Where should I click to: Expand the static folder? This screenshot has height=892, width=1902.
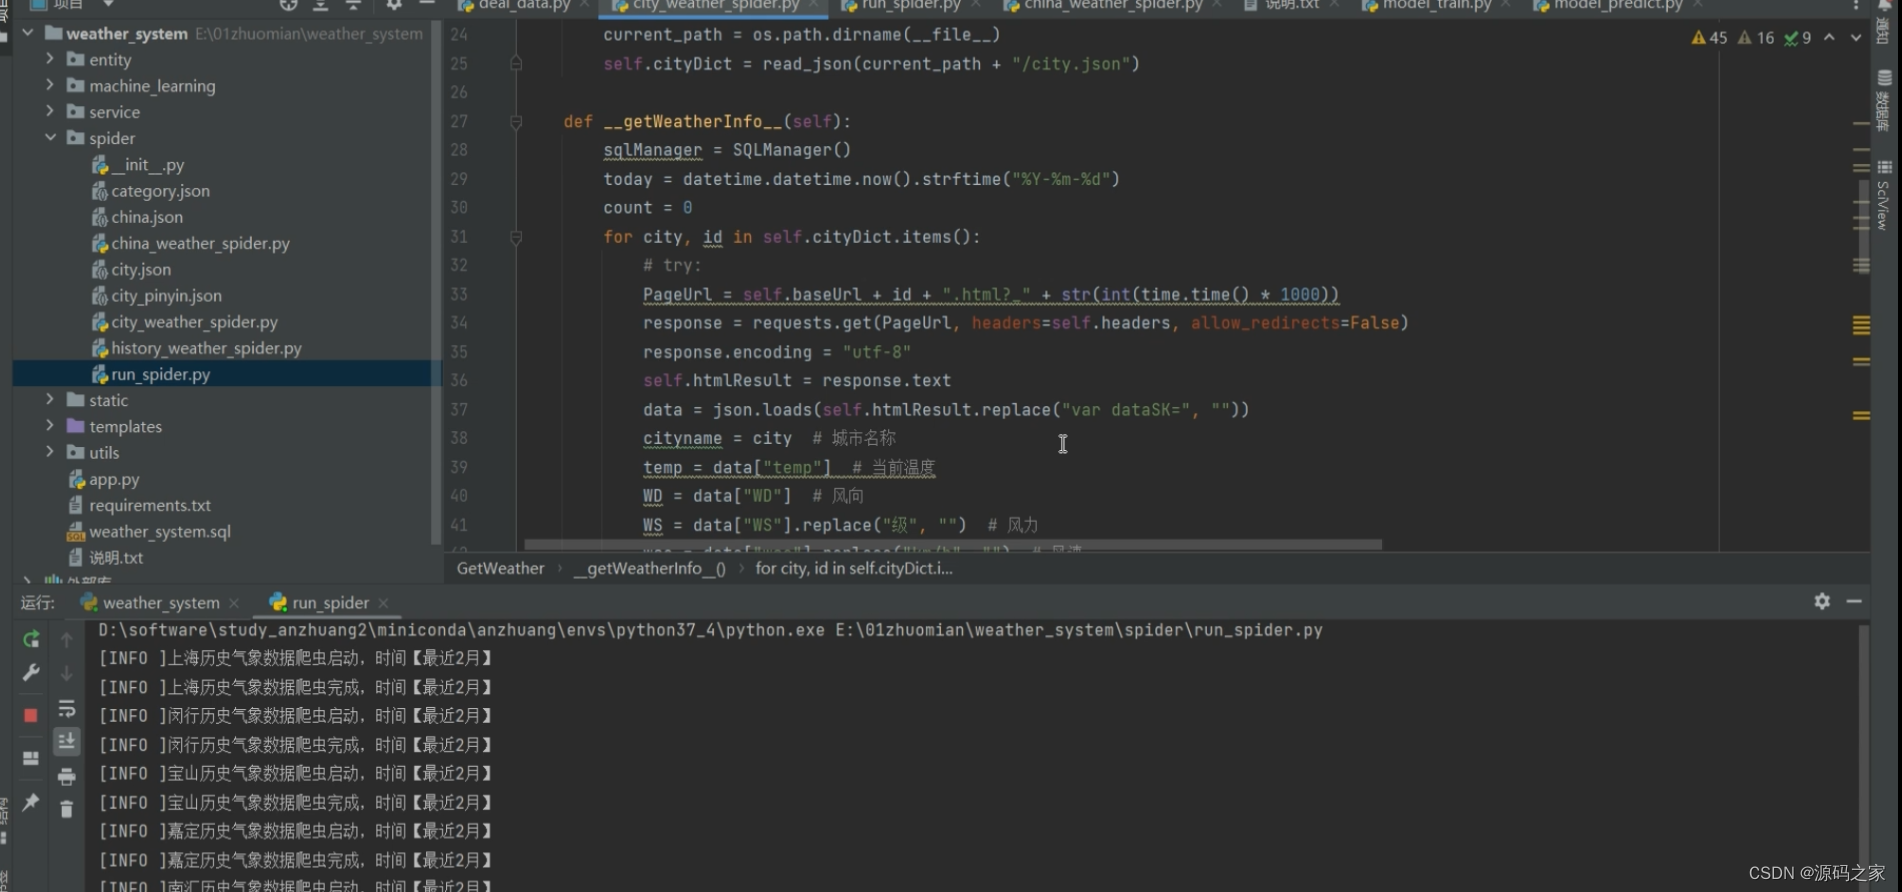coord(50,399)
